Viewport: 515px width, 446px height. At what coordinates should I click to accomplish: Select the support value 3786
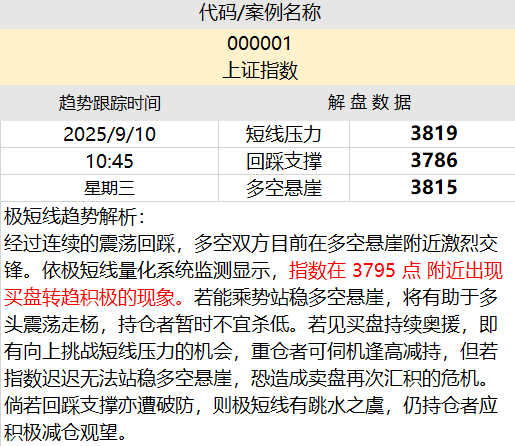coord(433,160)
